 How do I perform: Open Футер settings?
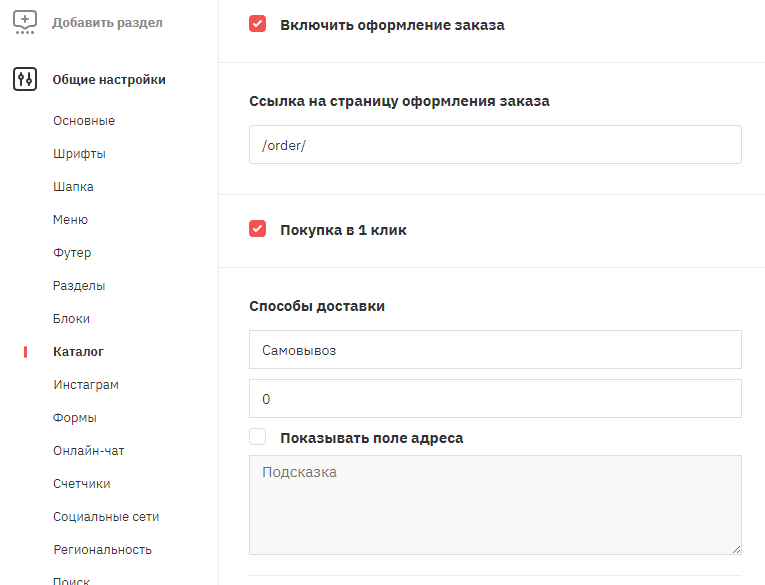pos(72,253)
